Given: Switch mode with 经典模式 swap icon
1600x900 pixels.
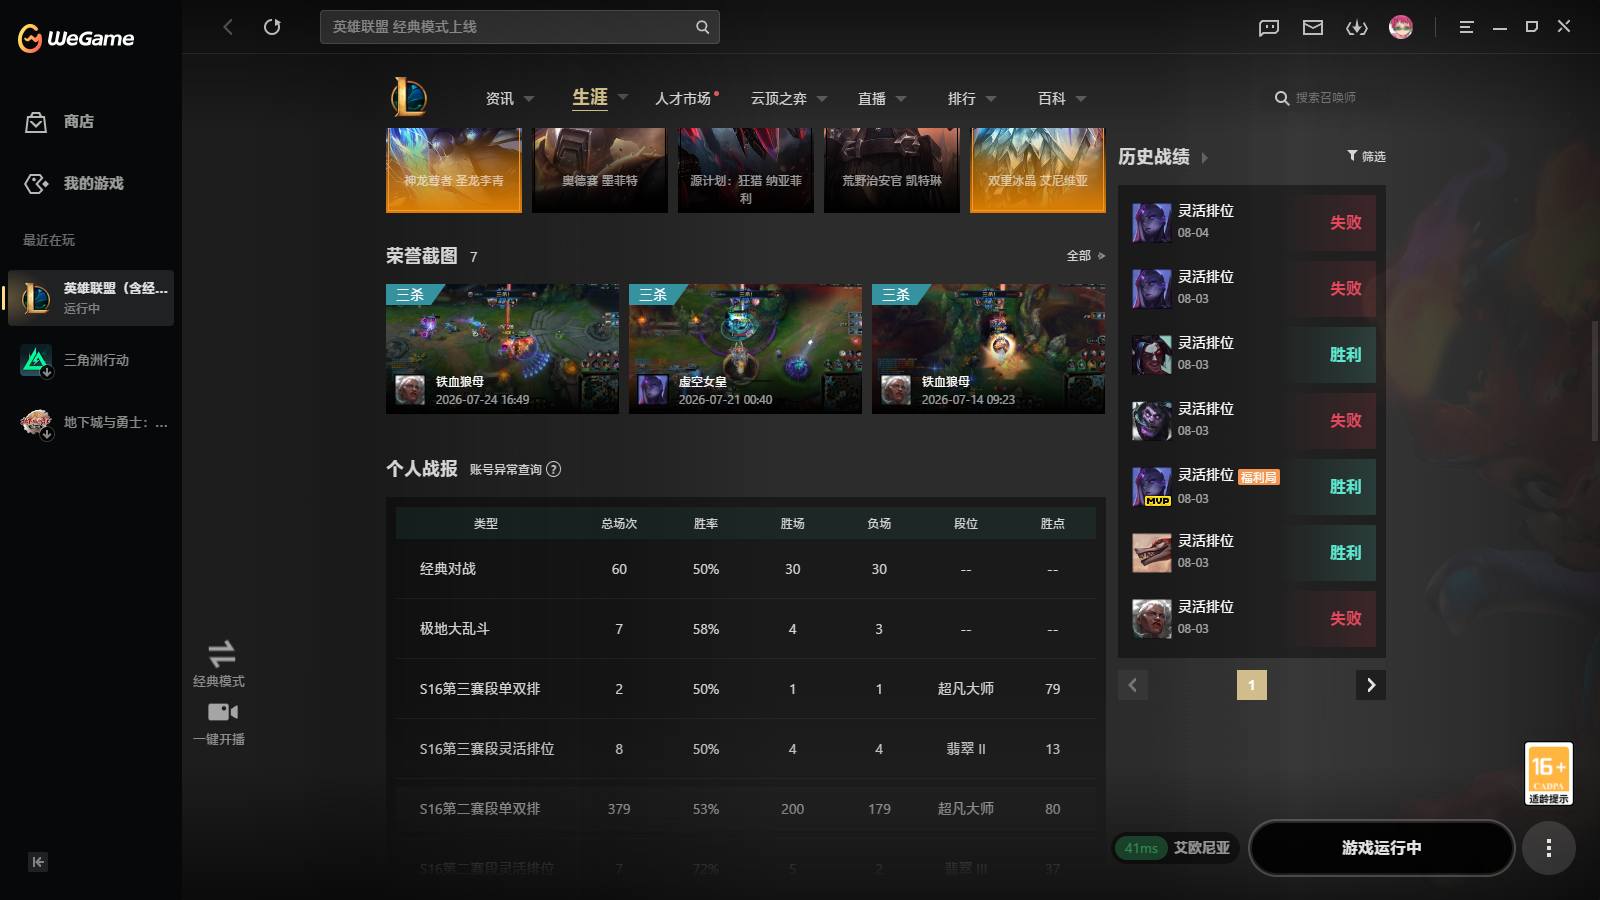Looking at the screenshot, I should point(221,654).
